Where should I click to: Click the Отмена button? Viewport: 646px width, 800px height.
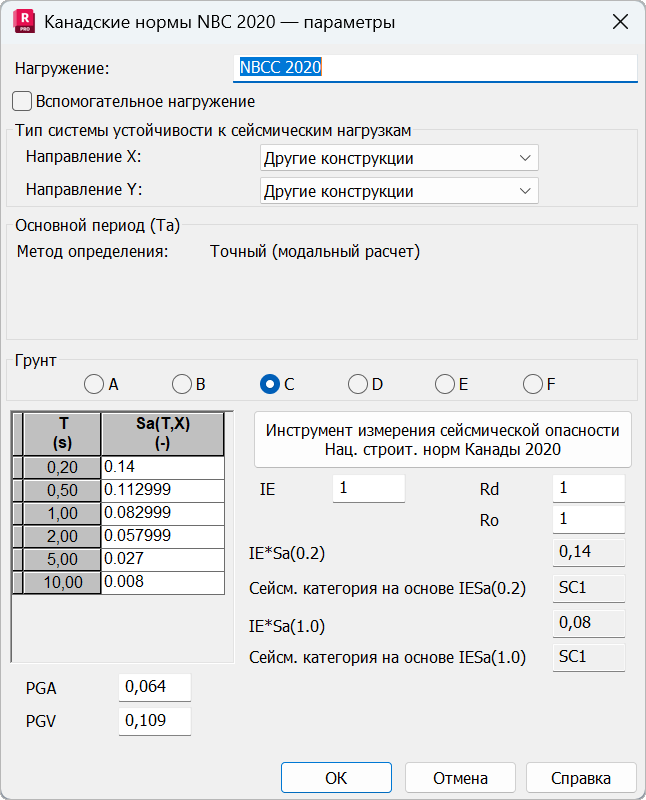(x=460, y=778)
